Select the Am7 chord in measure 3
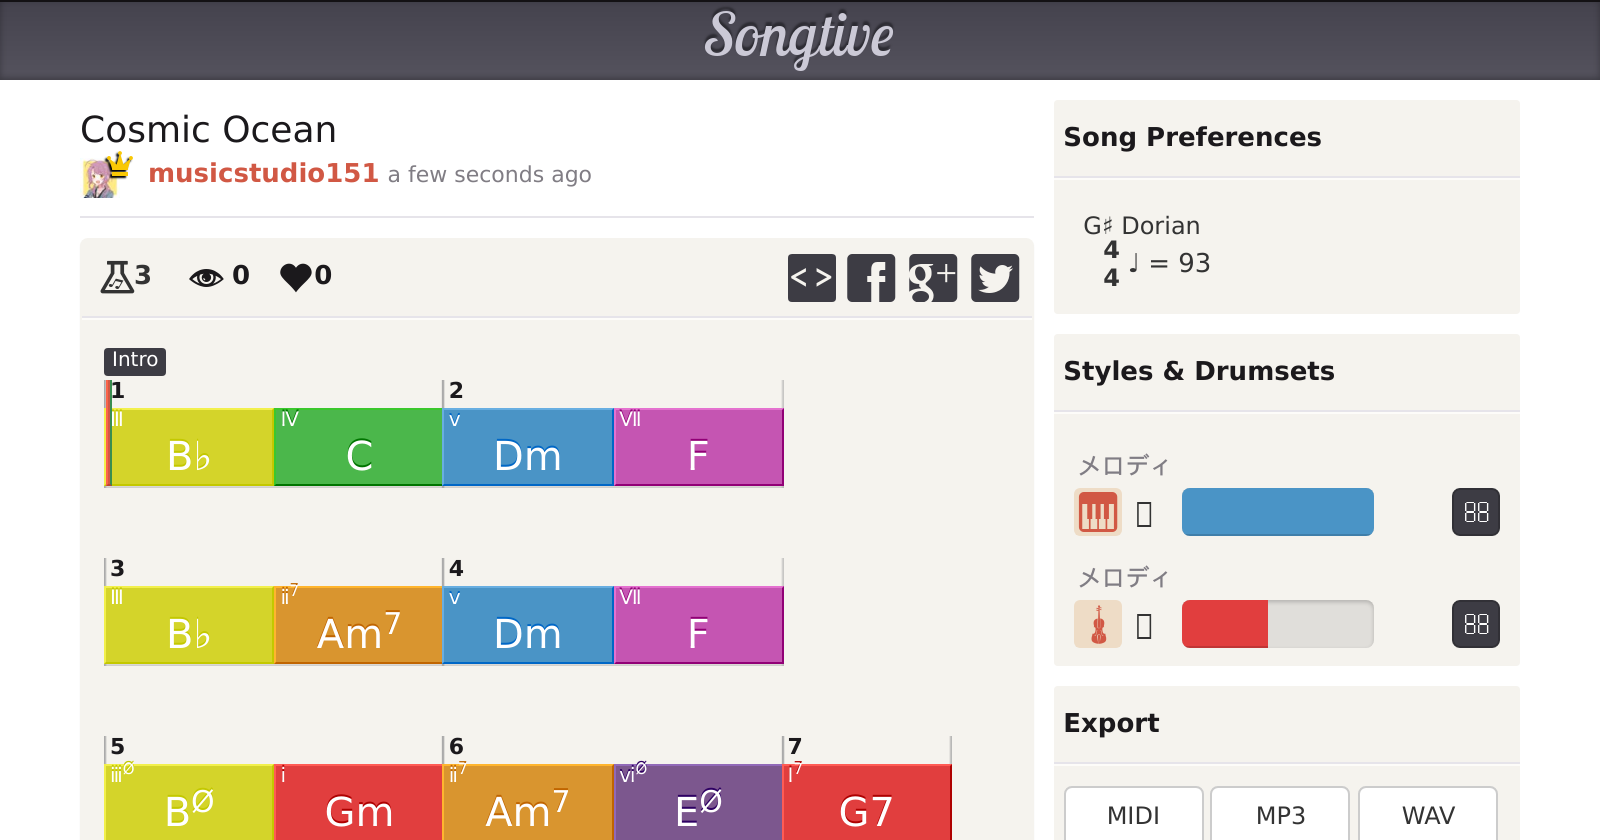 pos(358,625)
